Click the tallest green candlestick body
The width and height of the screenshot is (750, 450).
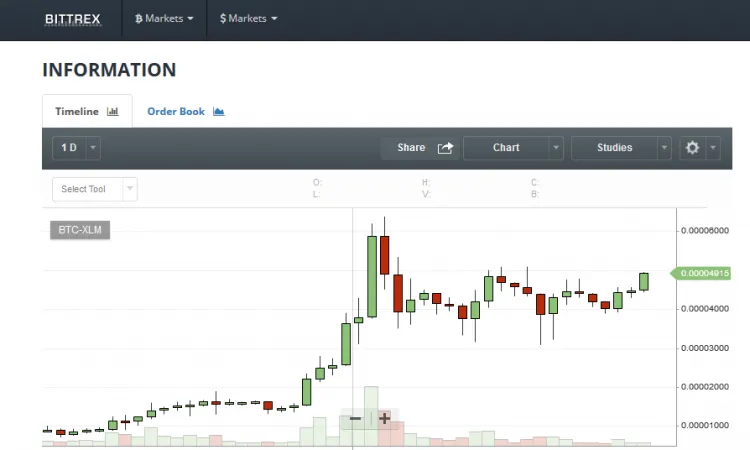pos(372,276)
